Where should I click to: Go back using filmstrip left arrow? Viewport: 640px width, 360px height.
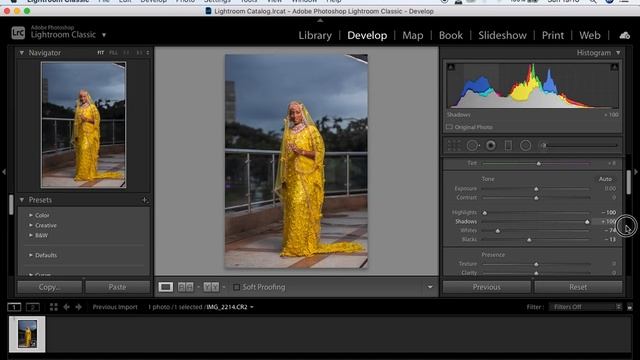(66, 307)
